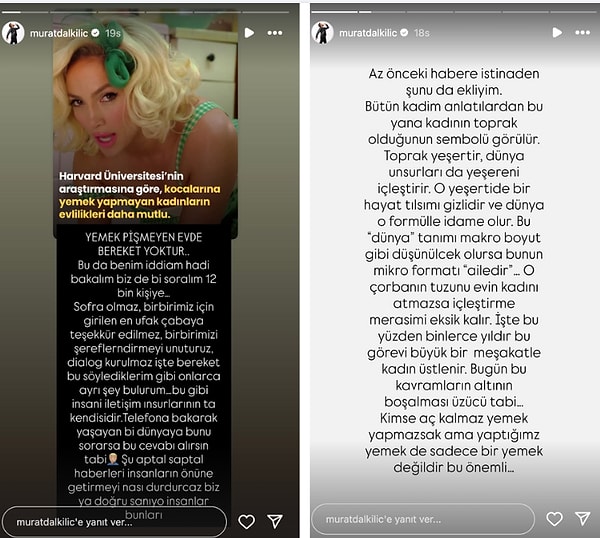Screen dimensions: 600x538
Task: Open the three-dot menu on the right story
Action: tap(582, 33)
